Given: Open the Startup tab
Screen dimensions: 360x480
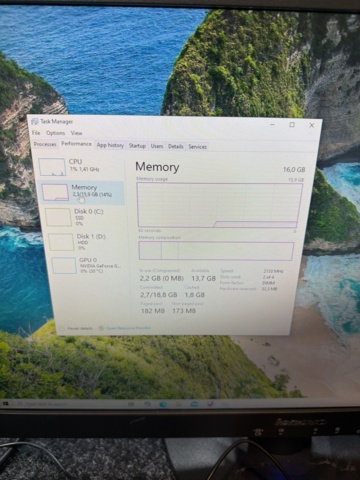Looking at the screenshot, I should [x=137, y=146].
